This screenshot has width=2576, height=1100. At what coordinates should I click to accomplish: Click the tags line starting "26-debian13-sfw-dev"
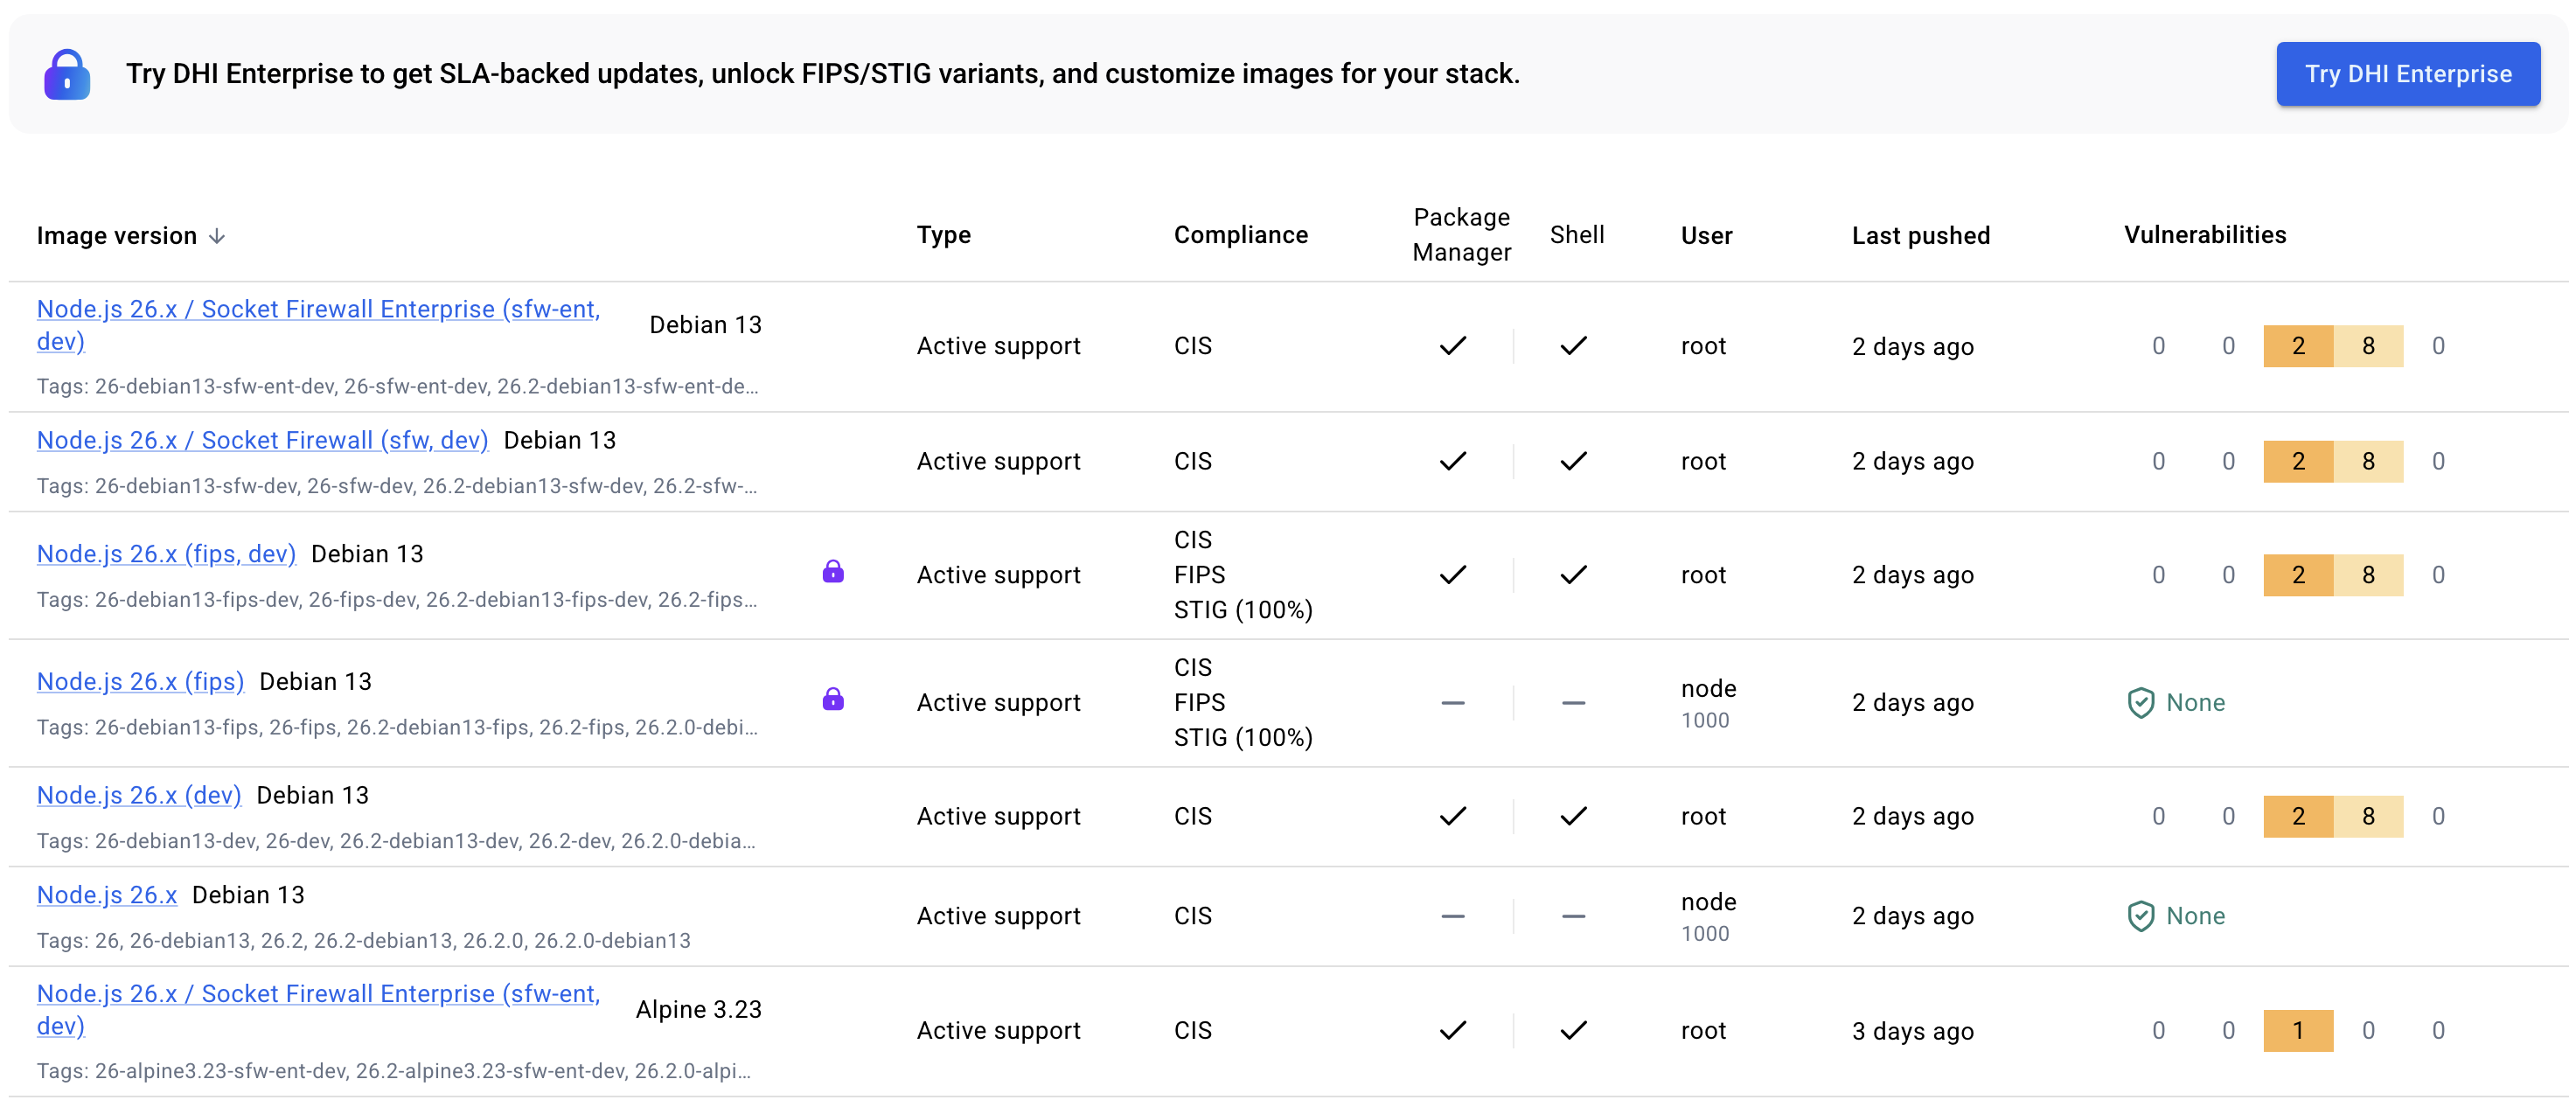(x=398, y=487)
